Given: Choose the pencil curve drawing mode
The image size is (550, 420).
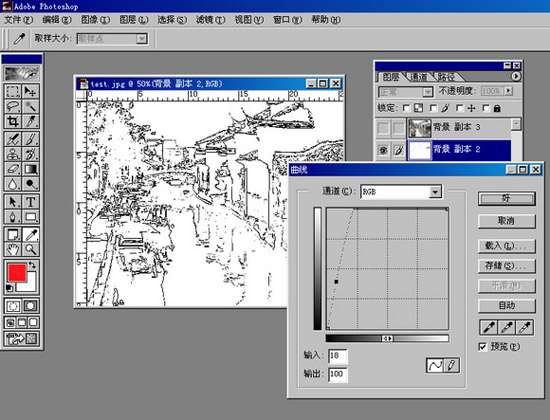Looking at the screenshot, I should (451, 365).
